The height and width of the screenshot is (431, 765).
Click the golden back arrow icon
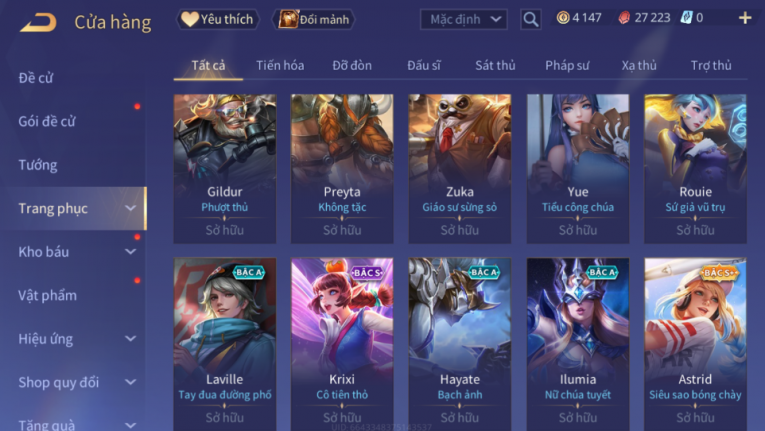(38, 22)
